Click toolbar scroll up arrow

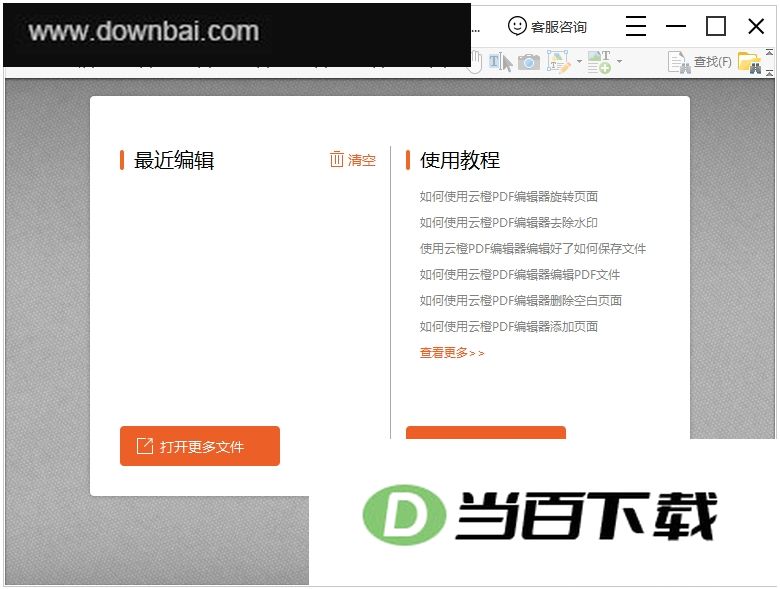click(x=769, y=52)
